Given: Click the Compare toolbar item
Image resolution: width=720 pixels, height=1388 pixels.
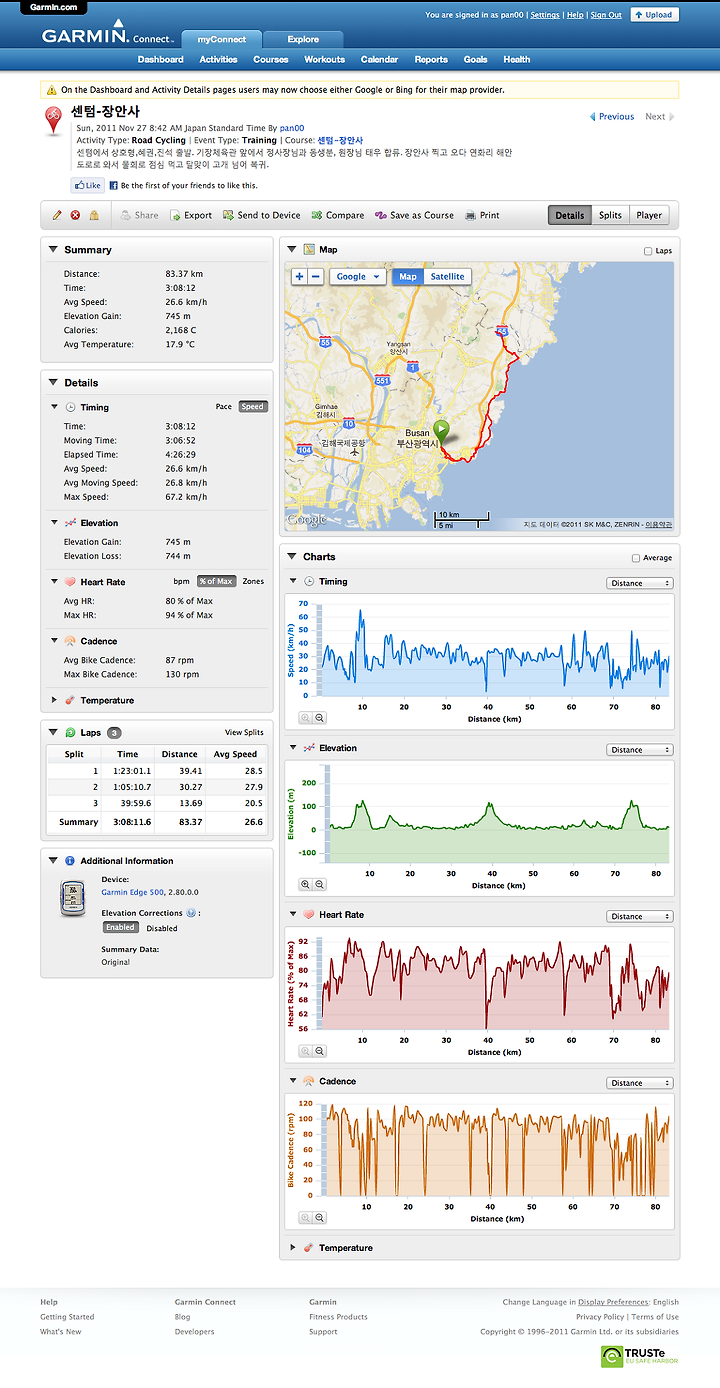Looking at the screenshot, I should 337,215.
